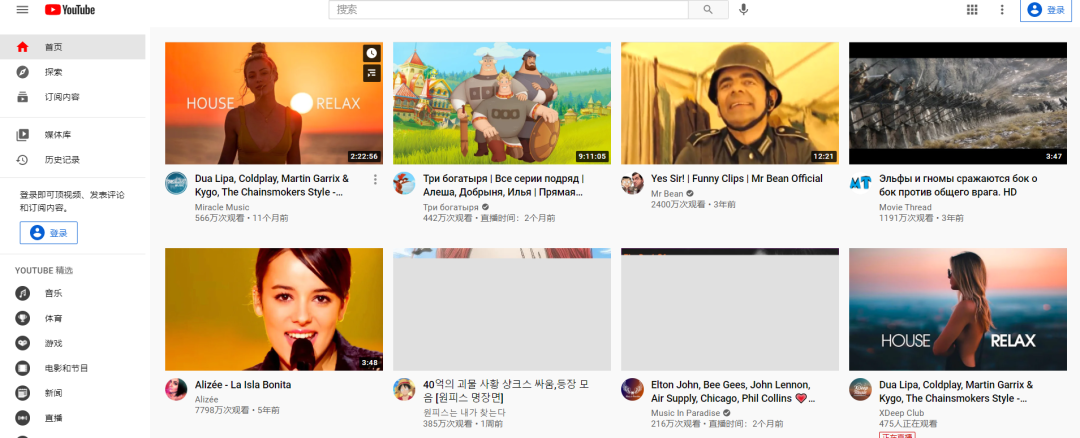1080x438 pixels.
Task: Open the 2:22:56 House Relax video thumbnail
Action: [x=274, y=103]
